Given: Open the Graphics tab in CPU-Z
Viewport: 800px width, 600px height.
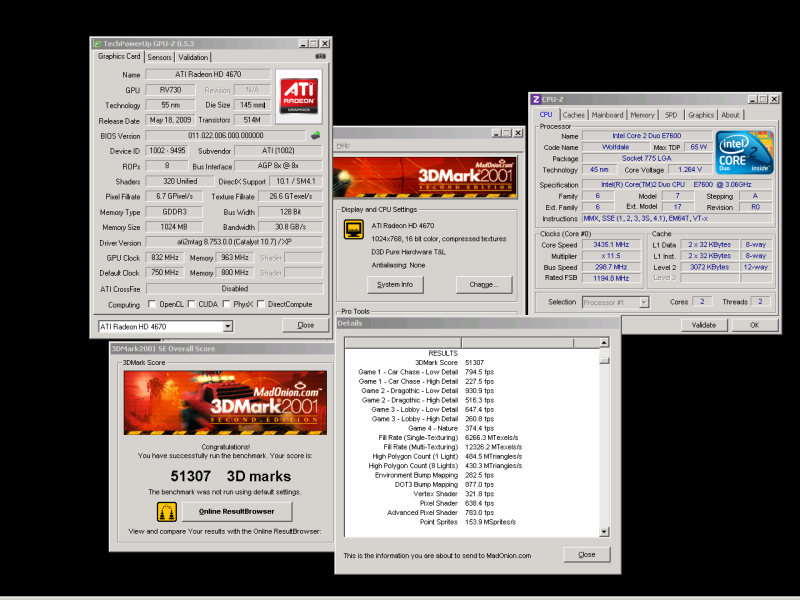Looking at the screenshot, I should (x=701, y=115).
